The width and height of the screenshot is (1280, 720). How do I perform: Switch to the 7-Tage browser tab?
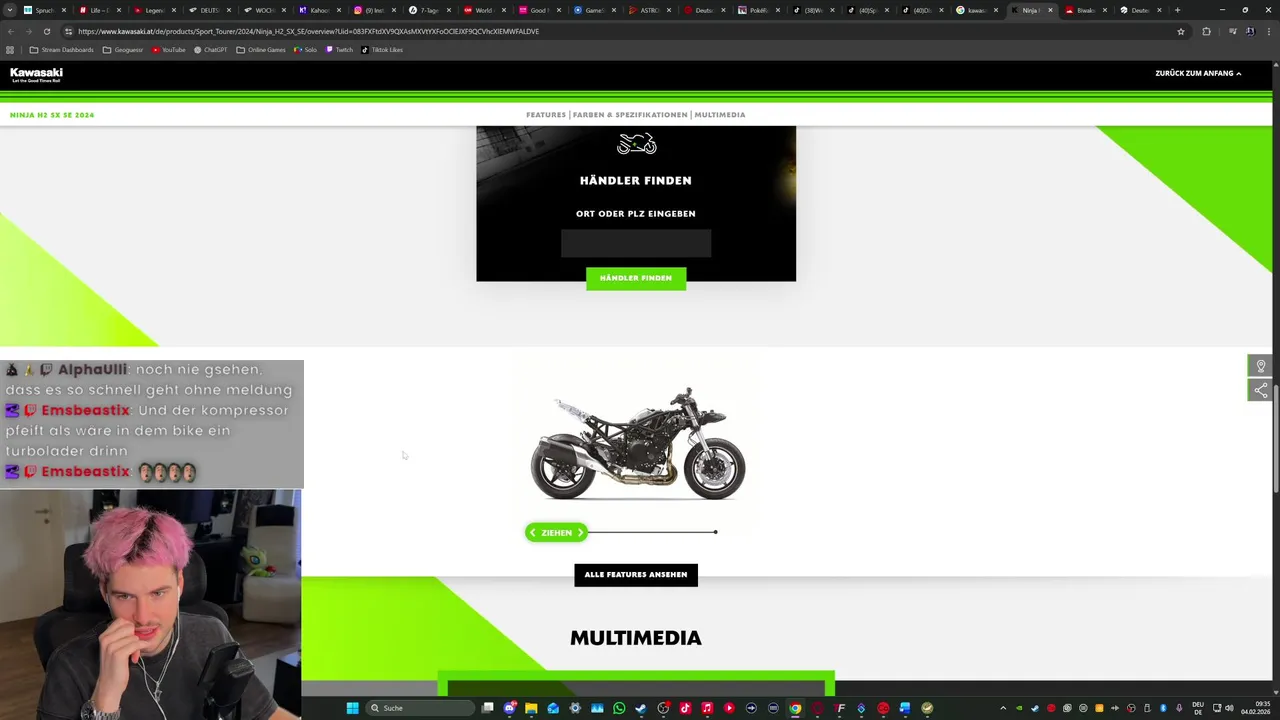coord(429,10)
